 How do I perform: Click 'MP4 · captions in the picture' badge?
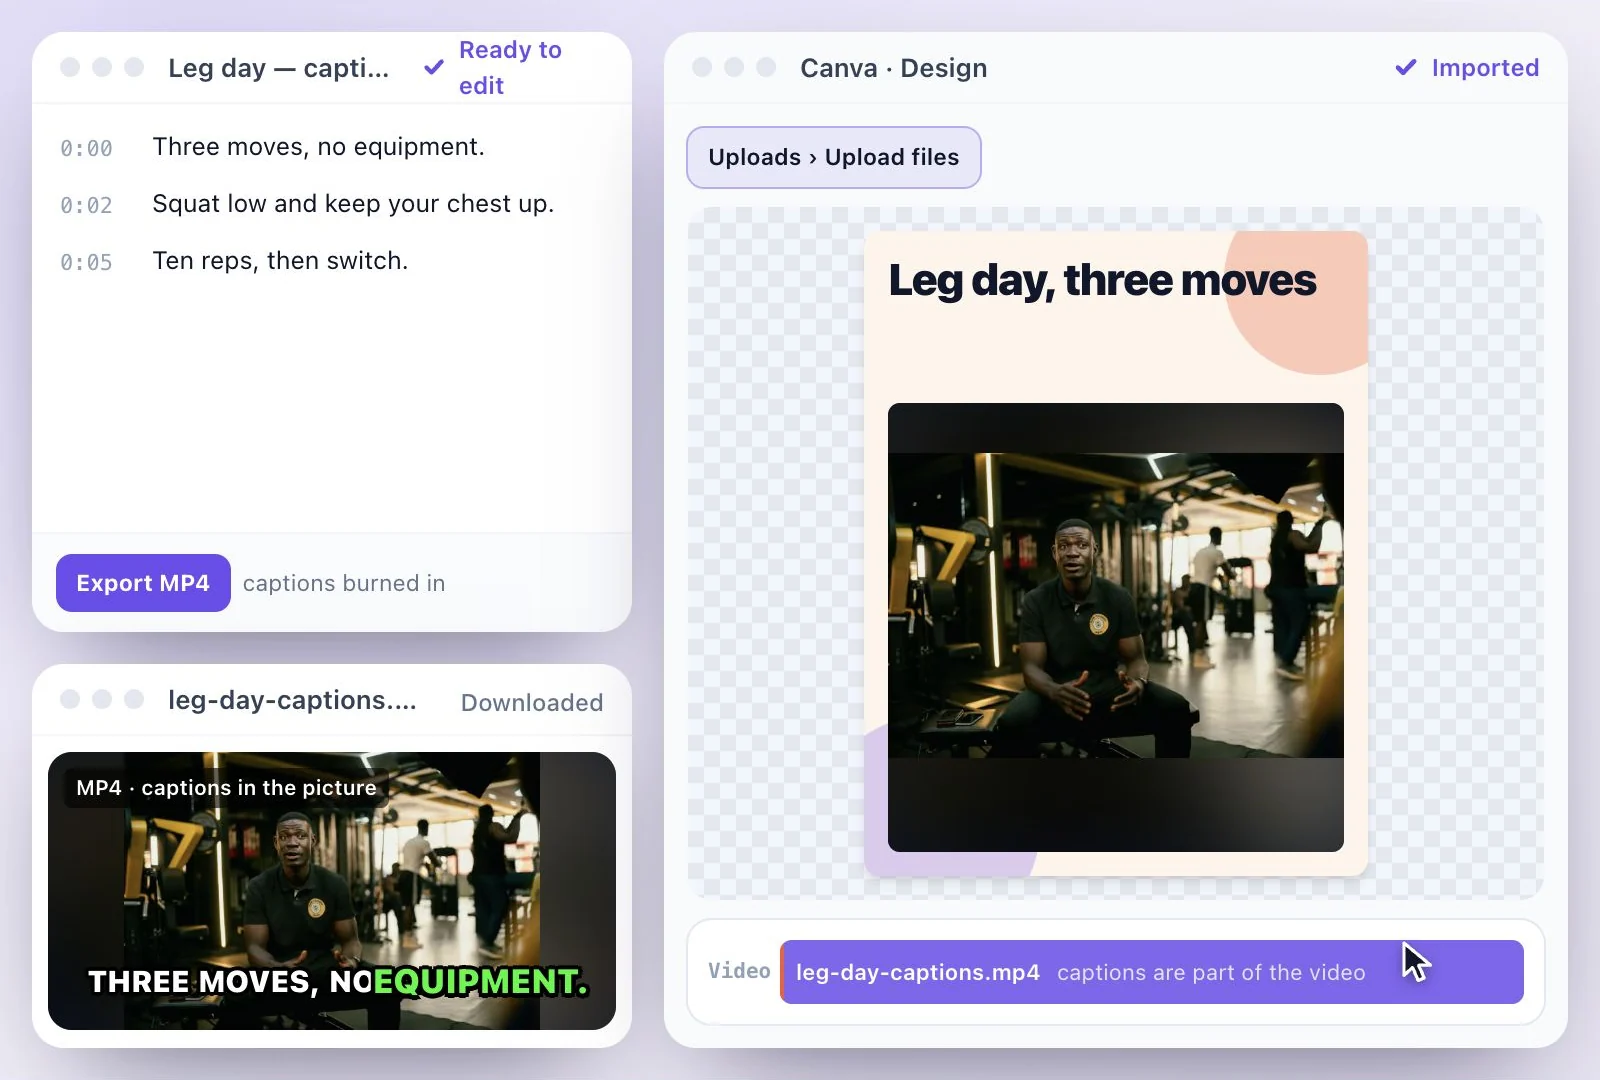[x=227, y=788]
